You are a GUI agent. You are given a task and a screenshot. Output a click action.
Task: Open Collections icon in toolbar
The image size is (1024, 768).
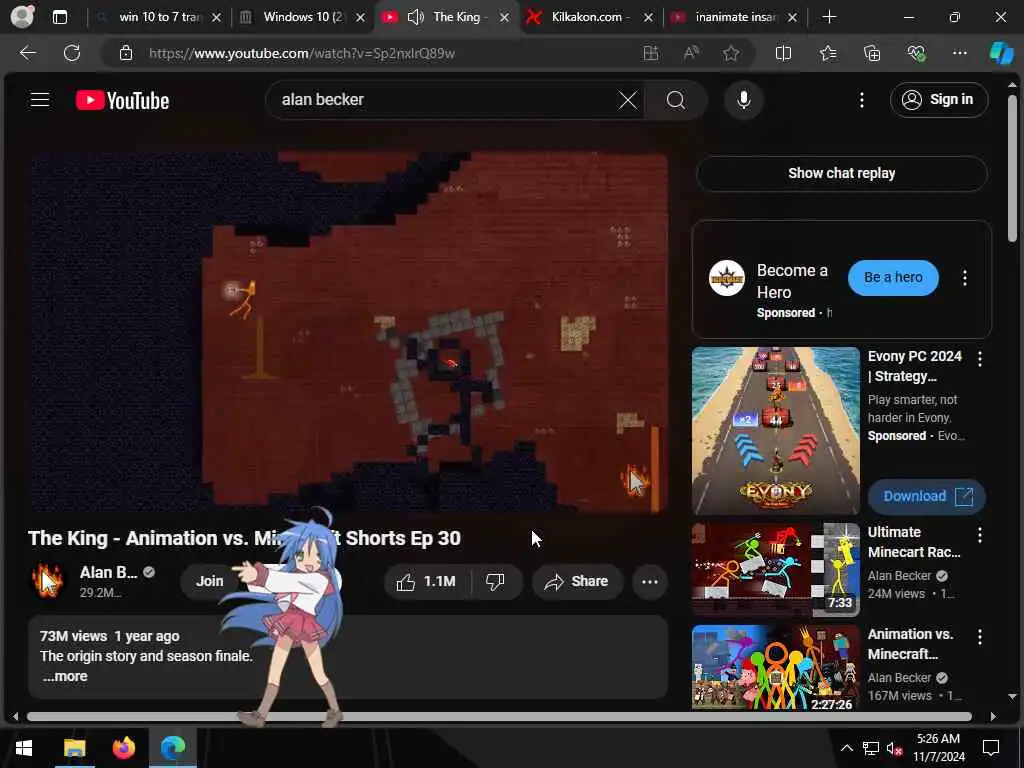[x=872, y=53]
